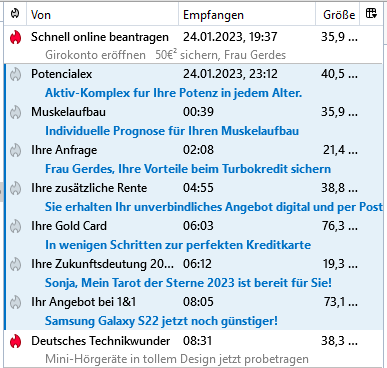
Task: Click received time 08:05
Action: (x=198, y=302)
